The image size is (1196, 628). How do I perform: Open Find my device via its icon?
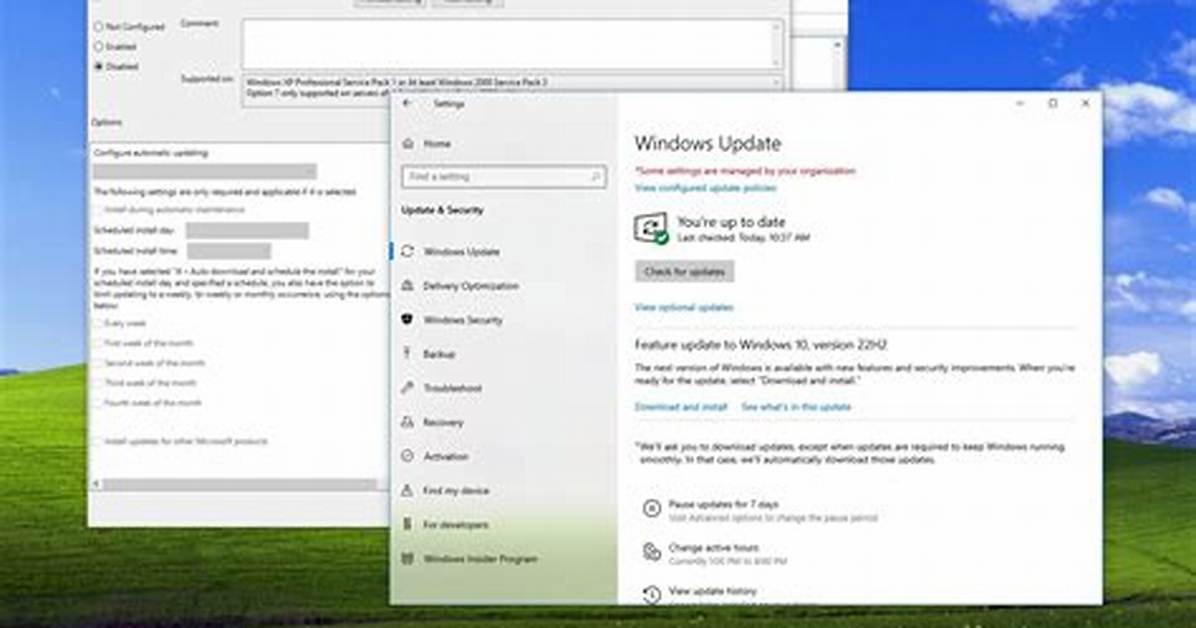(x=408, y=490)
